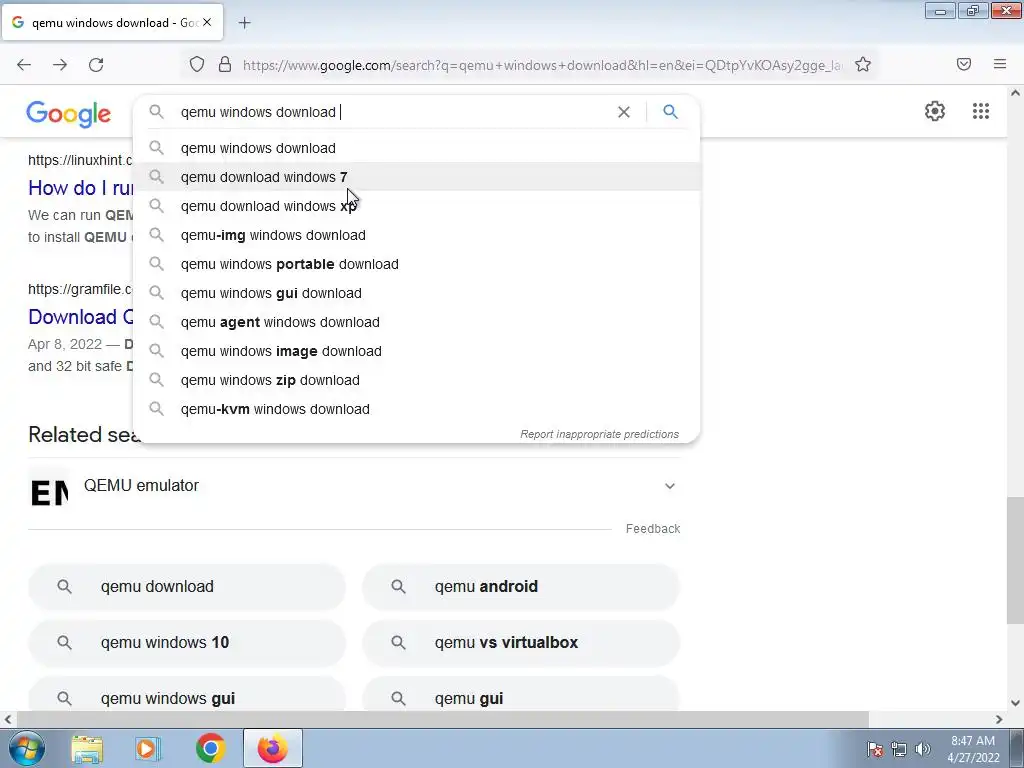Search related term 'qemu vs virtualbox'
1024x768 pixels.
(520, 643)
